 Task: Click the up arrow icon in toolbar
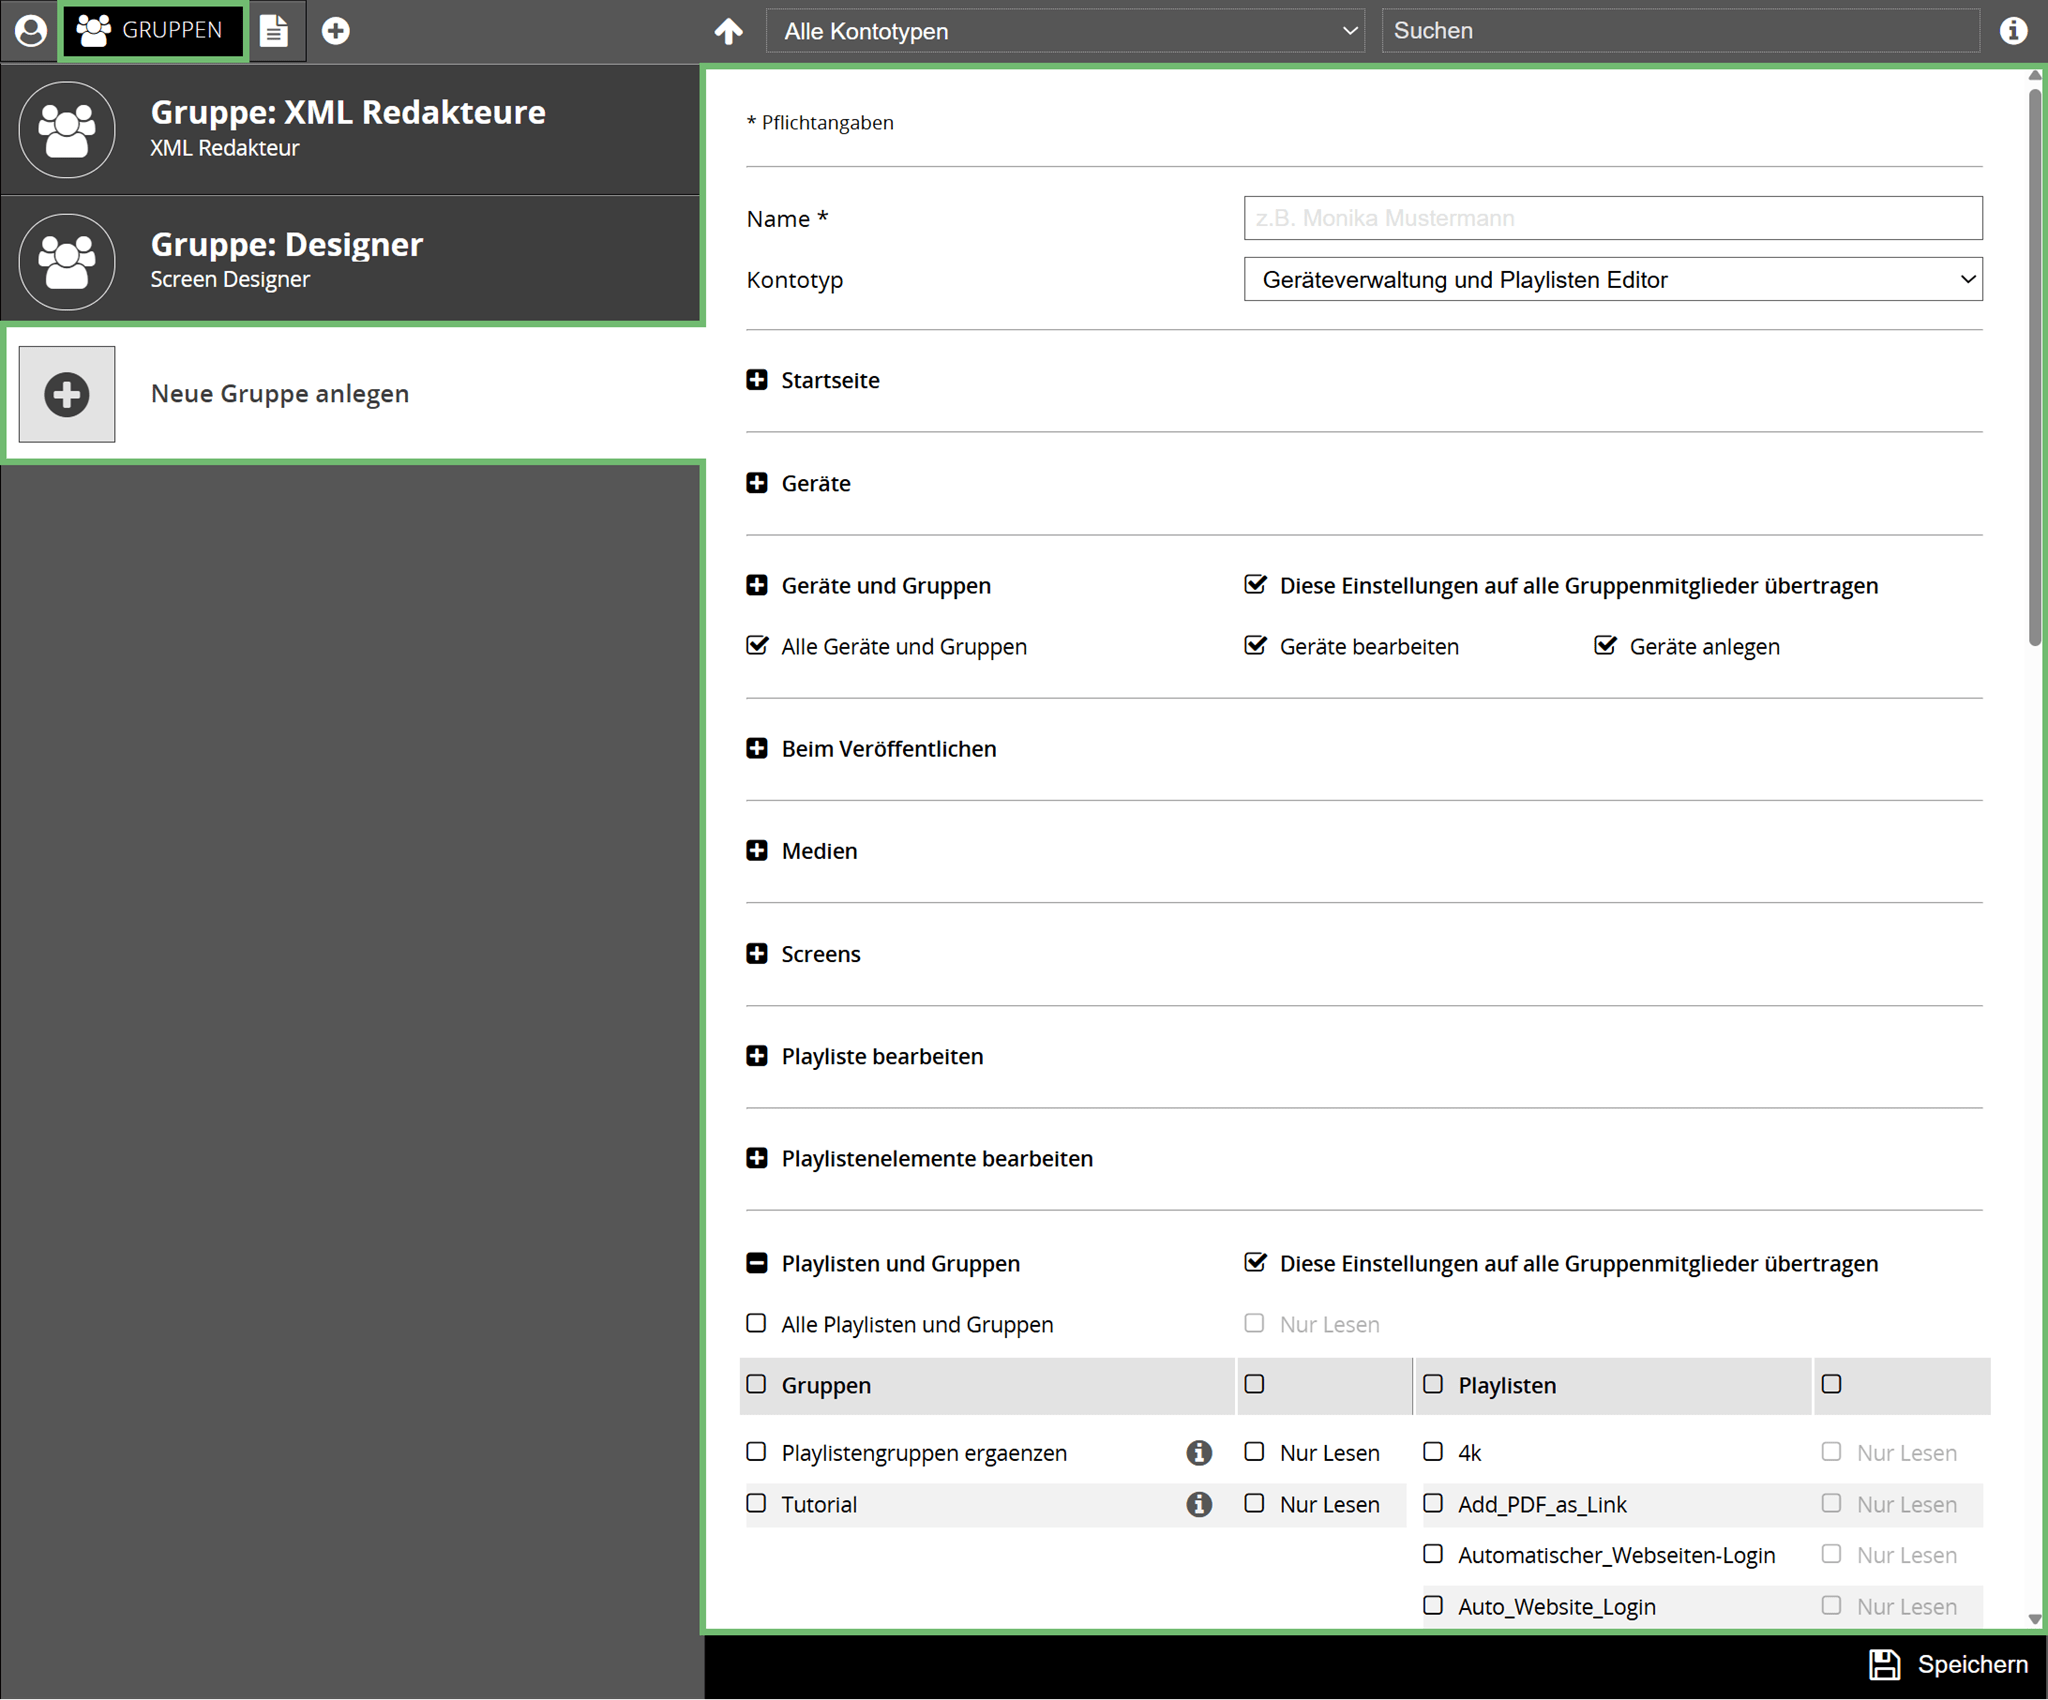click(729, 31)
